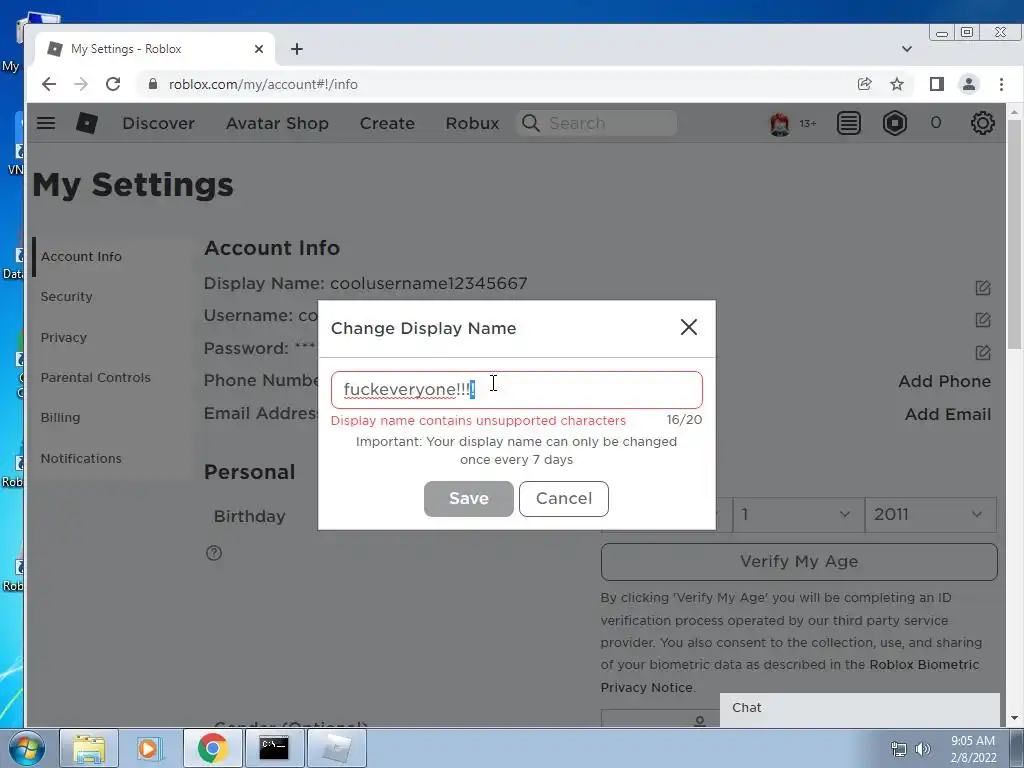Click the Verify My Age button
This screenshot has height=768, width=1024.
799,562
